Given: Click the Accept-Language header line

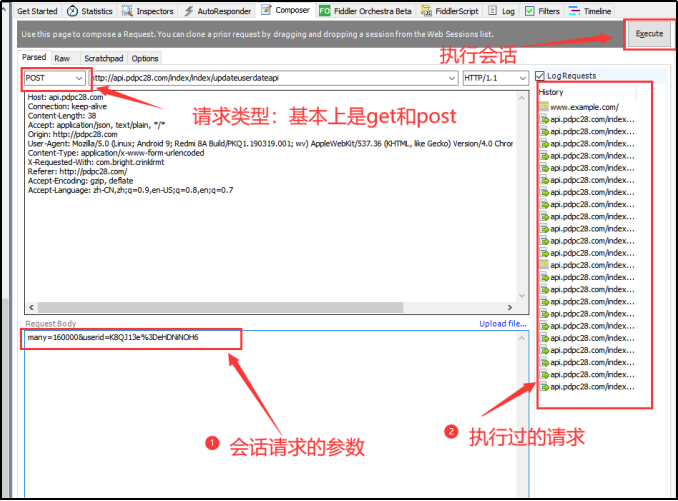Looking at the screenshot, I should point(131,190).
